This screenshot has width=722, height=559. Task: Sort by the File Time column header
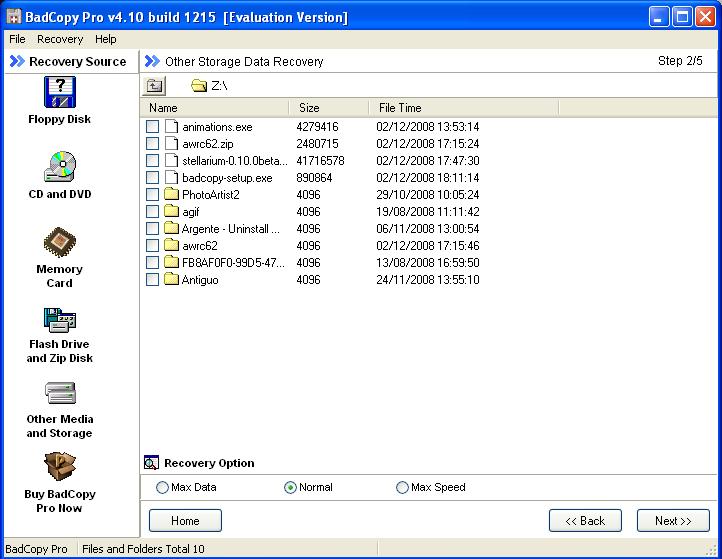(464, 108)
